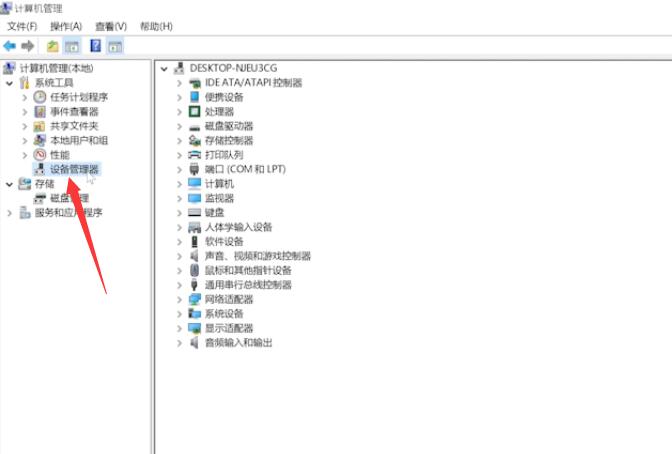The width and height of the screenshot is (672, 454).
Task: Click the Forward arrow toolbar icon
Action: pyautogui.click(x=28, y=46)
